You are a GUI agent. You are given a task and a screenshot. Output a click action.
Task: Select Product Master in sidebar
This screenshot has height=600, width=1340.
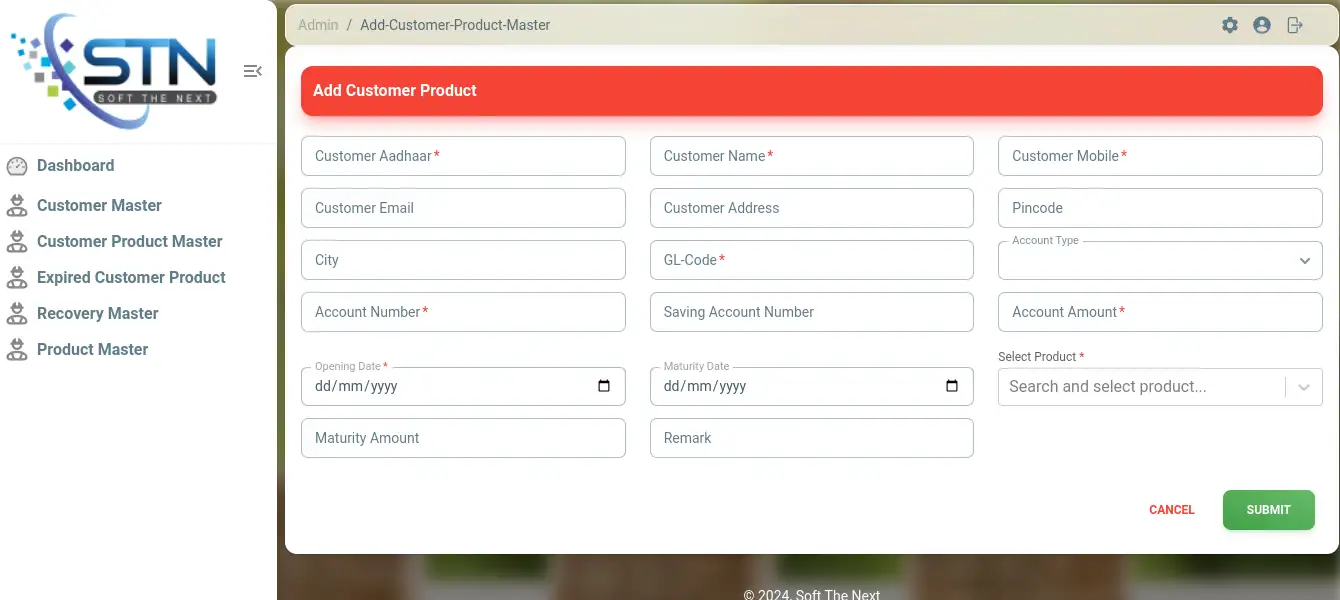pos(92,350)
